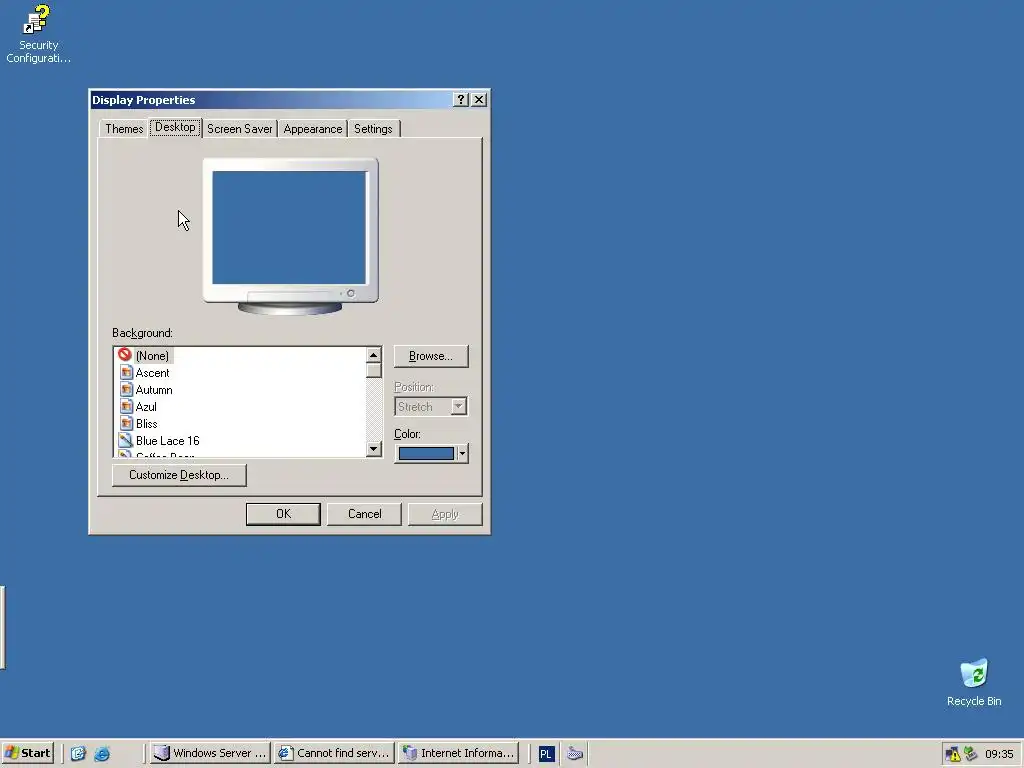The height and width of the screenshot is (768, 1024).
Task: Click the red no-symbol icon for (None)
Action: pyautogui.click(x=125, y=355)
